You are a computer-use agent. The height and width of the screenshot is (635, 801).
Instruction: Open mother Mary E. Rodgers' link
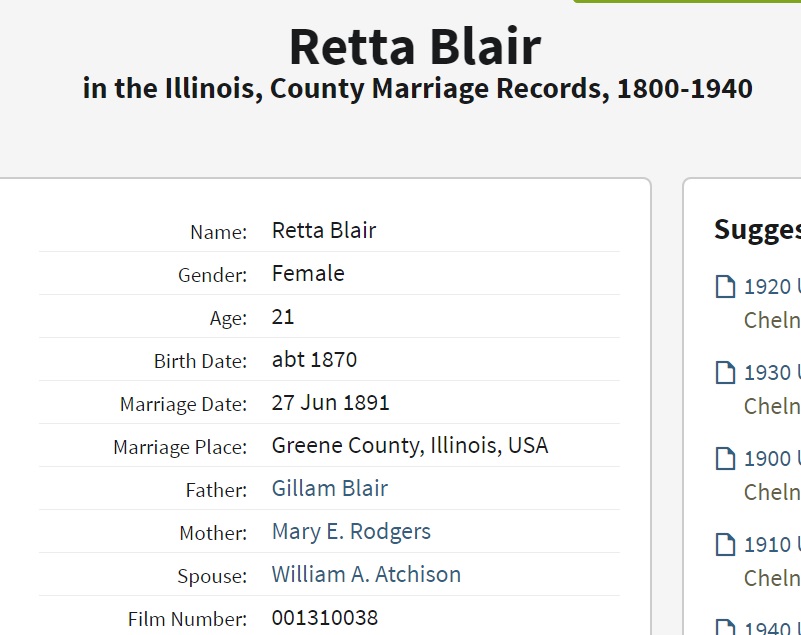351,532
